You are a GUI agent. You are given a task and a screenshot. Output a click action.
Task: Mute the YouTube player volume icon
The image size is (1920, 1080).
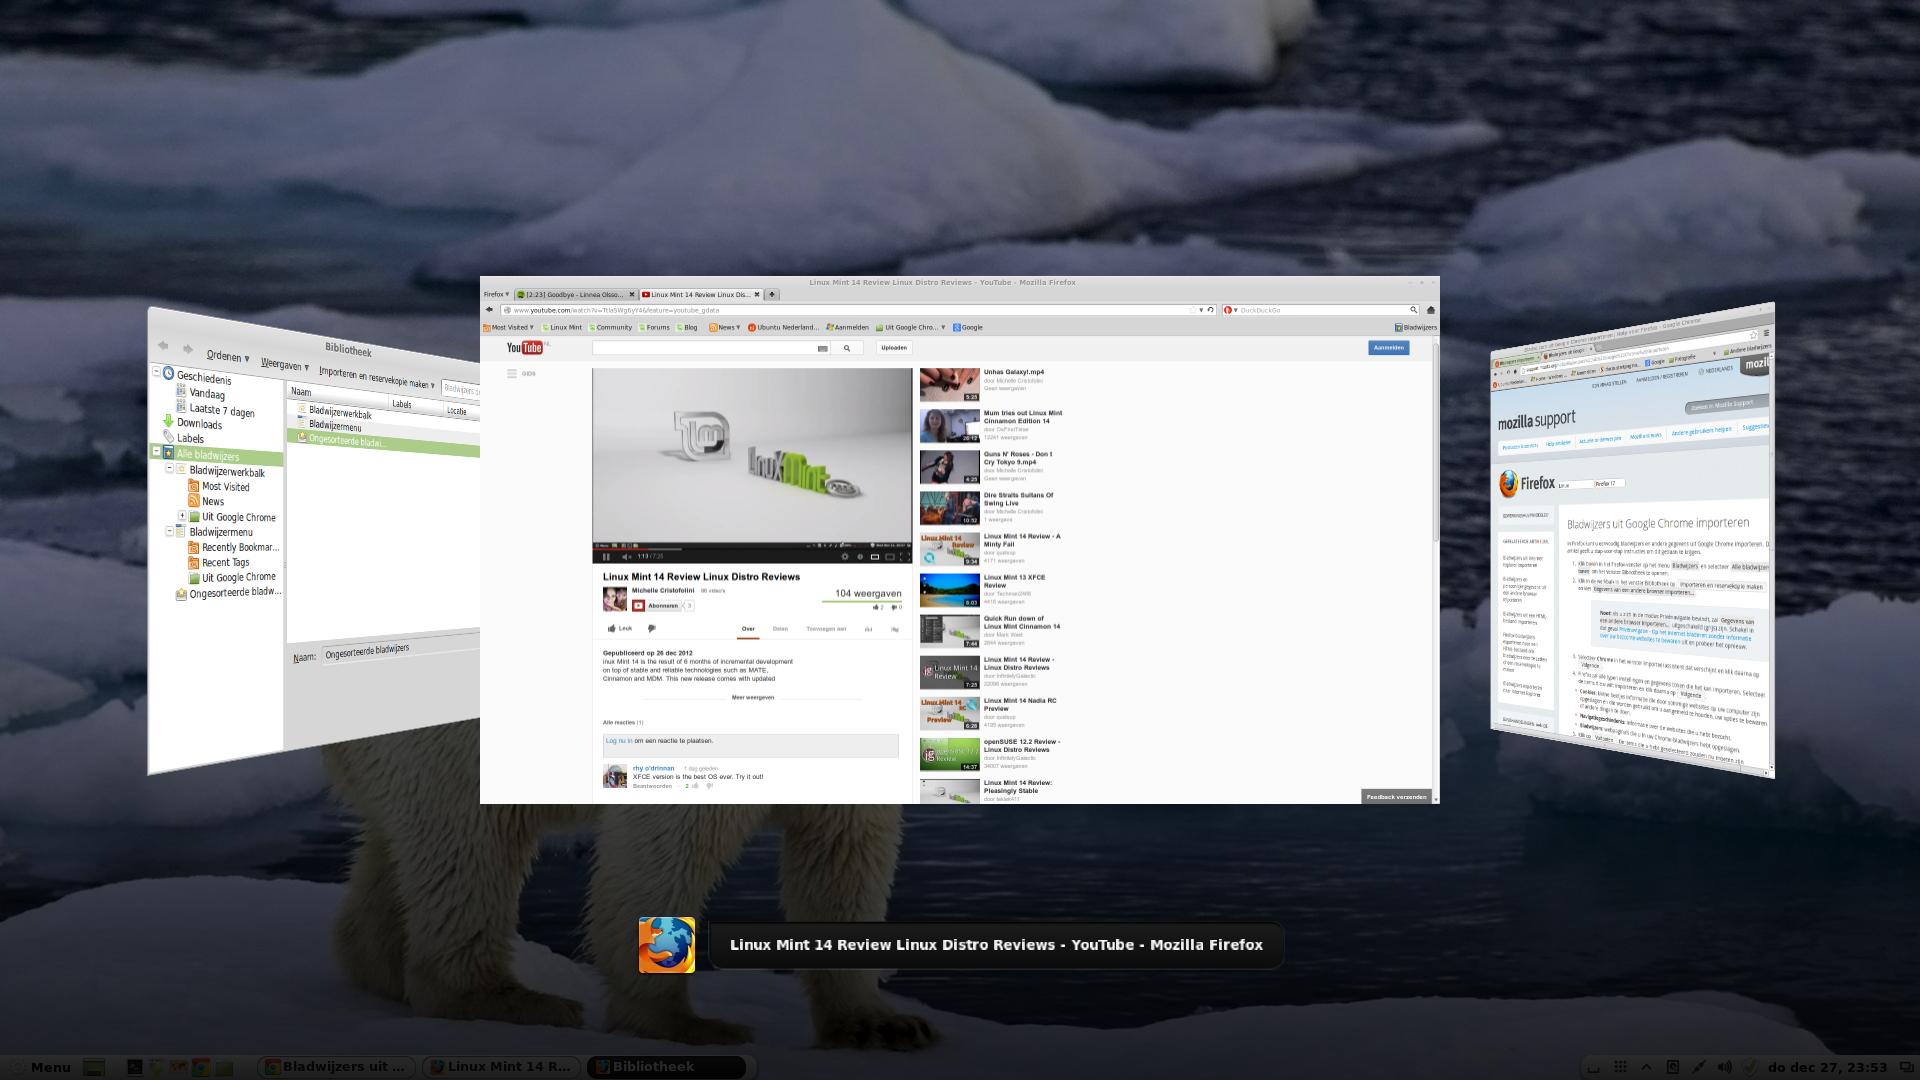pos(626,557)
